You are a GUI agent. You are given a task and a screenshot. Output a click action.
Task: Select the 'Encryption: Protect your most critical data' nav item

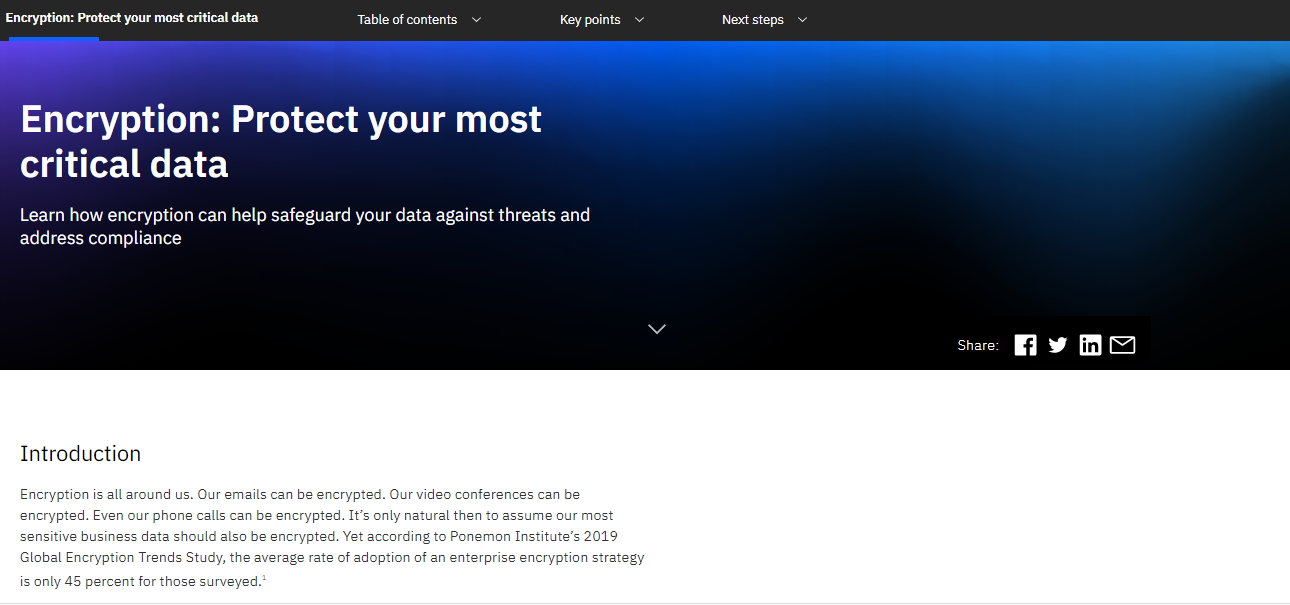coord(133,17)
